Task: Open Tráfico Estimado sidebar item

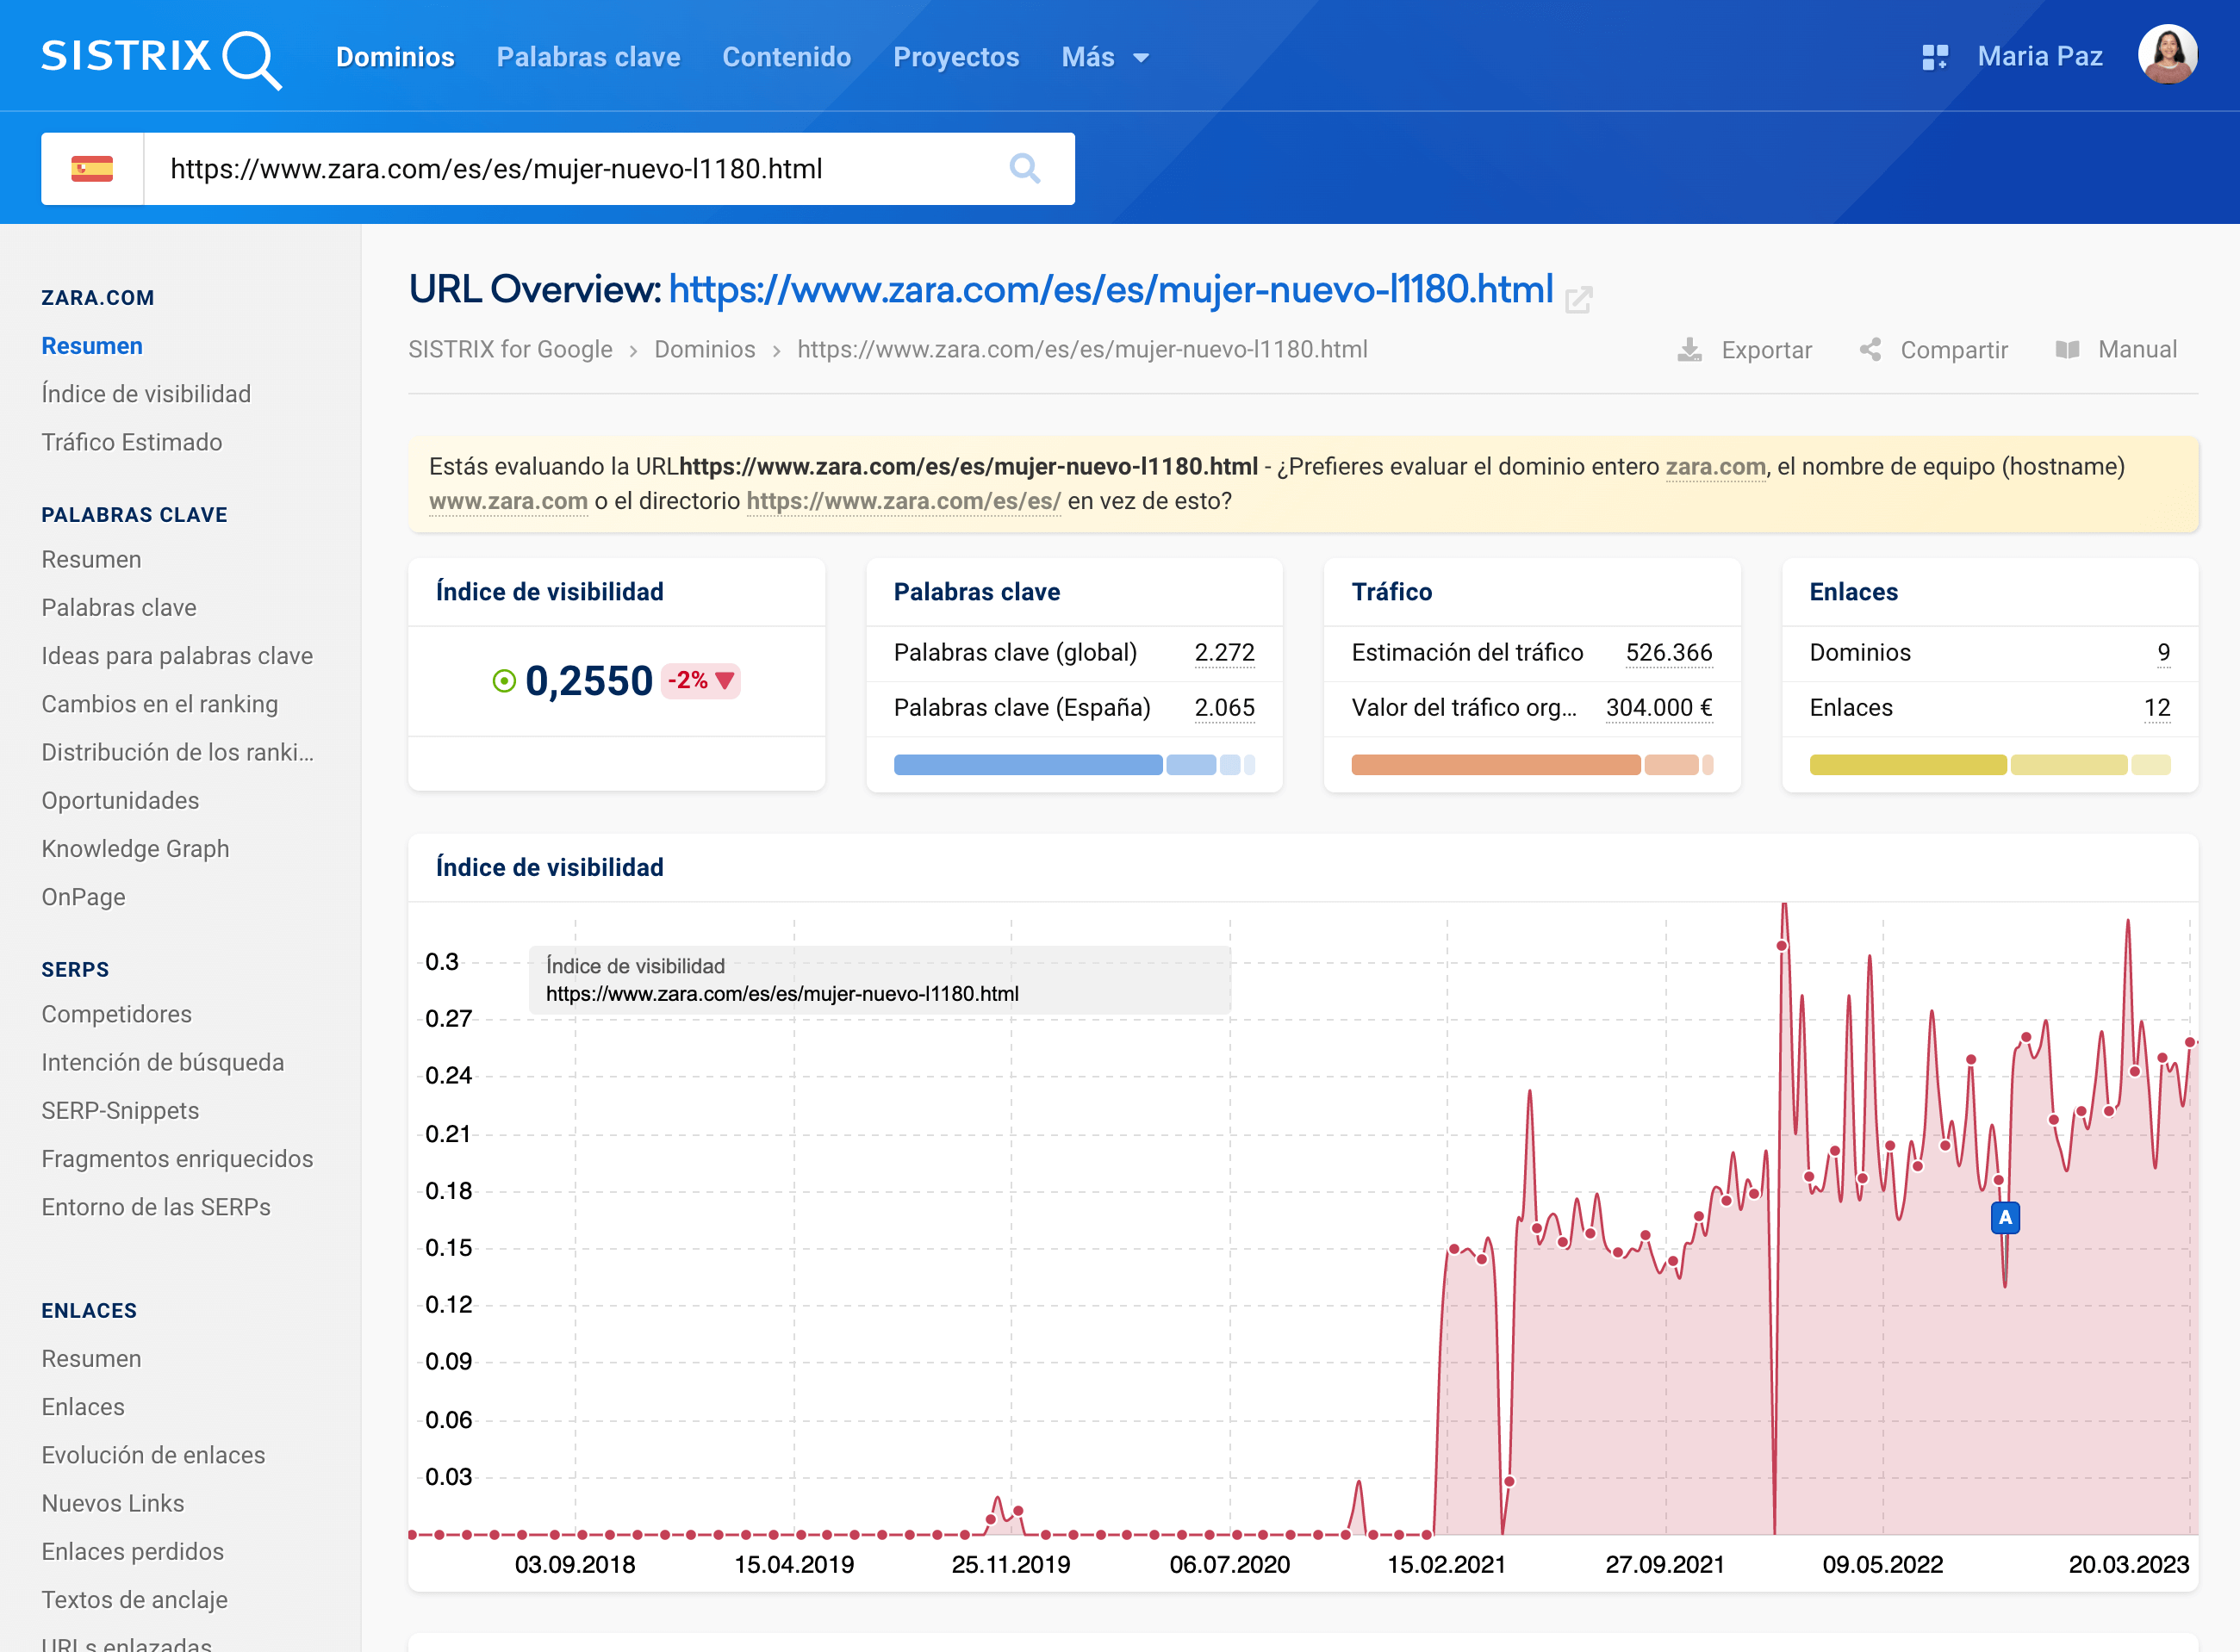Action: (132, 442)
